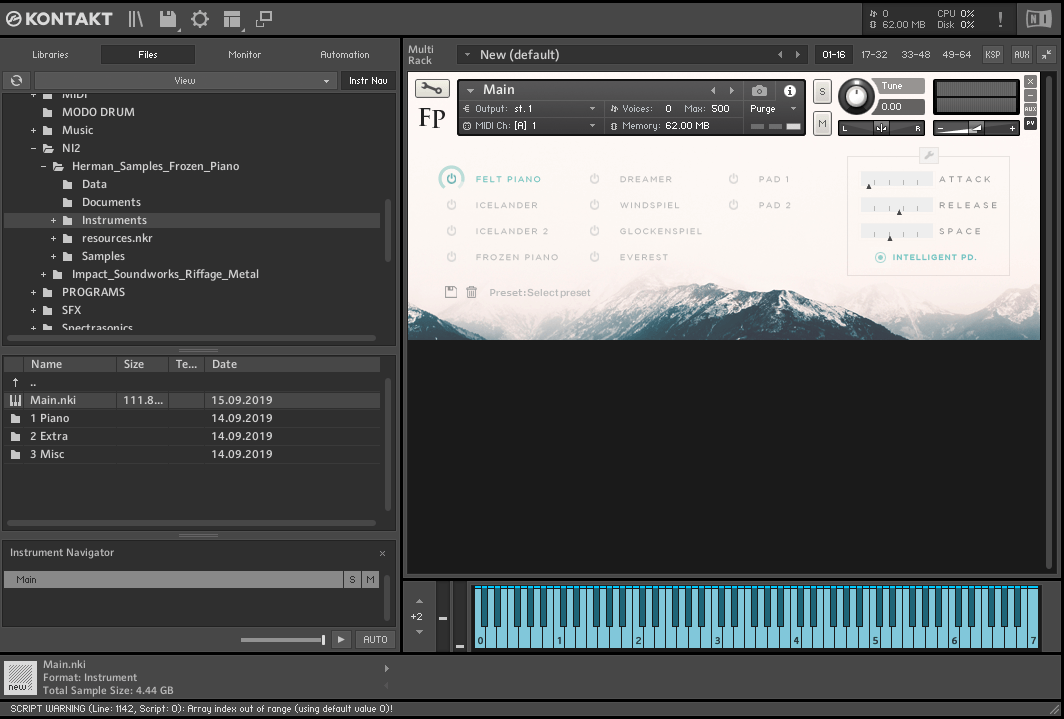Adjust the ATTACK slider
This screenshot has height=719, width=1064.
click(x=895, y=180)
